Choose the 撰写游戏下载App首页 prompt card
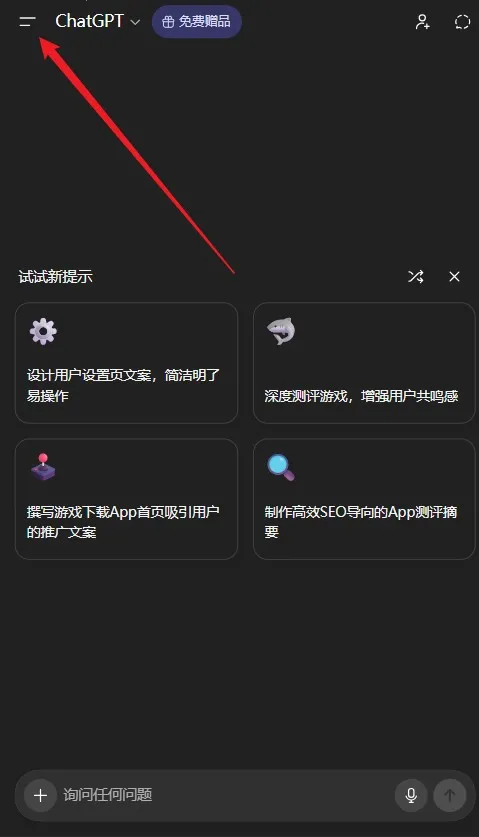This screenshot has width=479, height=837. coord(127,499)
